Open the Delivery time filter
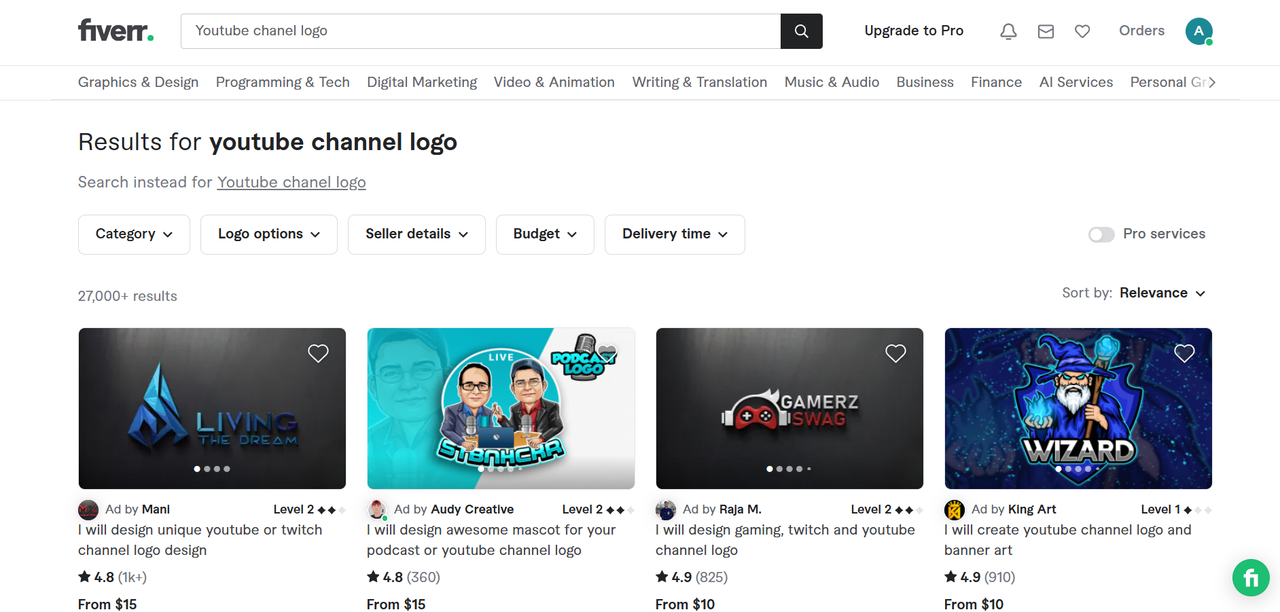 (675, 234)
